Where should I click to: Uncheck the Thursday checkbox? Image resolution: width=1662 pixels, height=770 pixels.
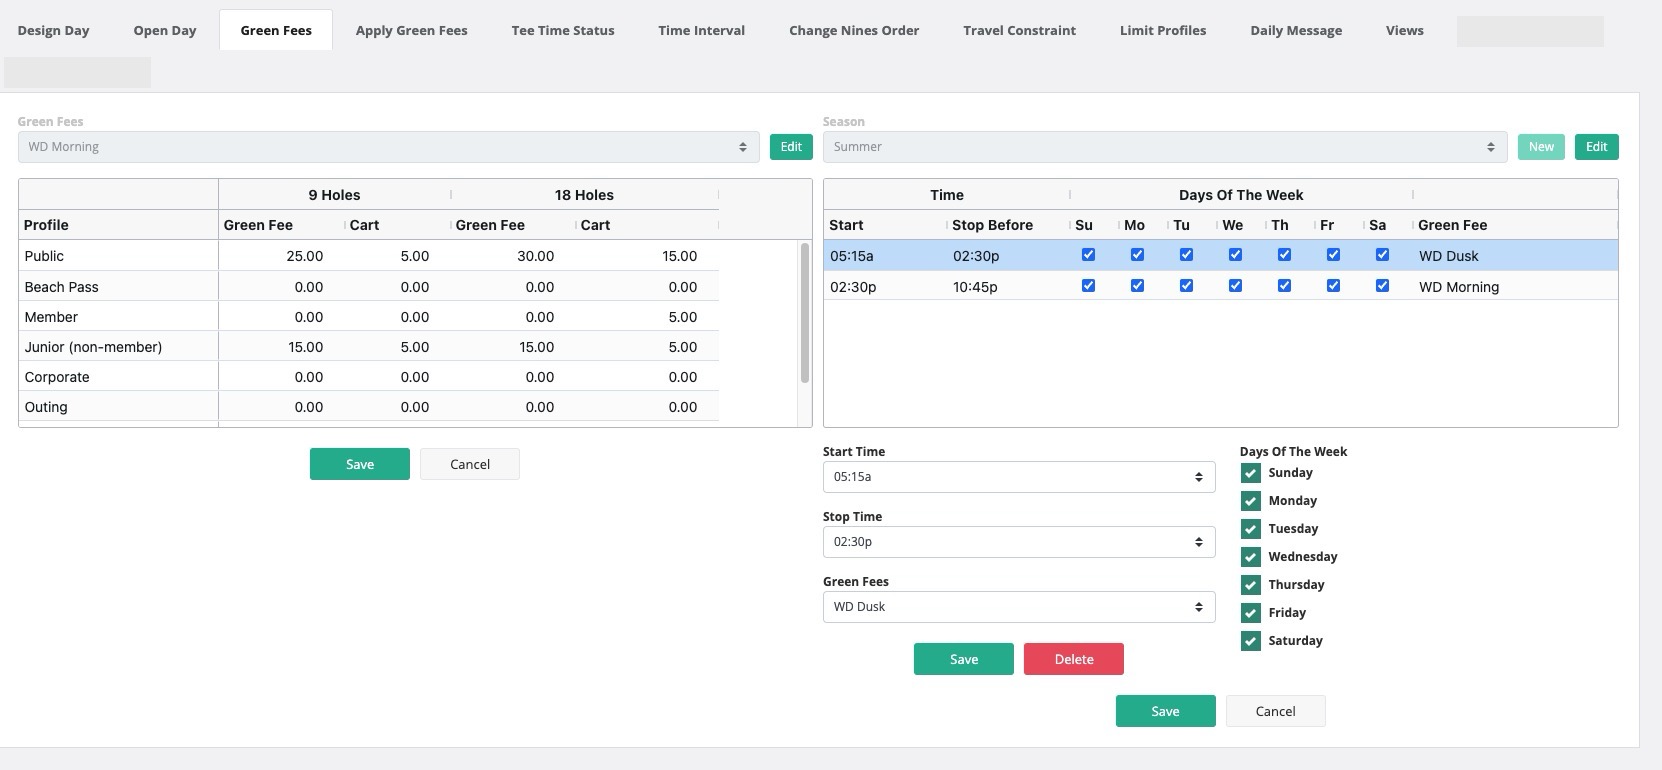pyautogui.click(x=1250, y=585)
